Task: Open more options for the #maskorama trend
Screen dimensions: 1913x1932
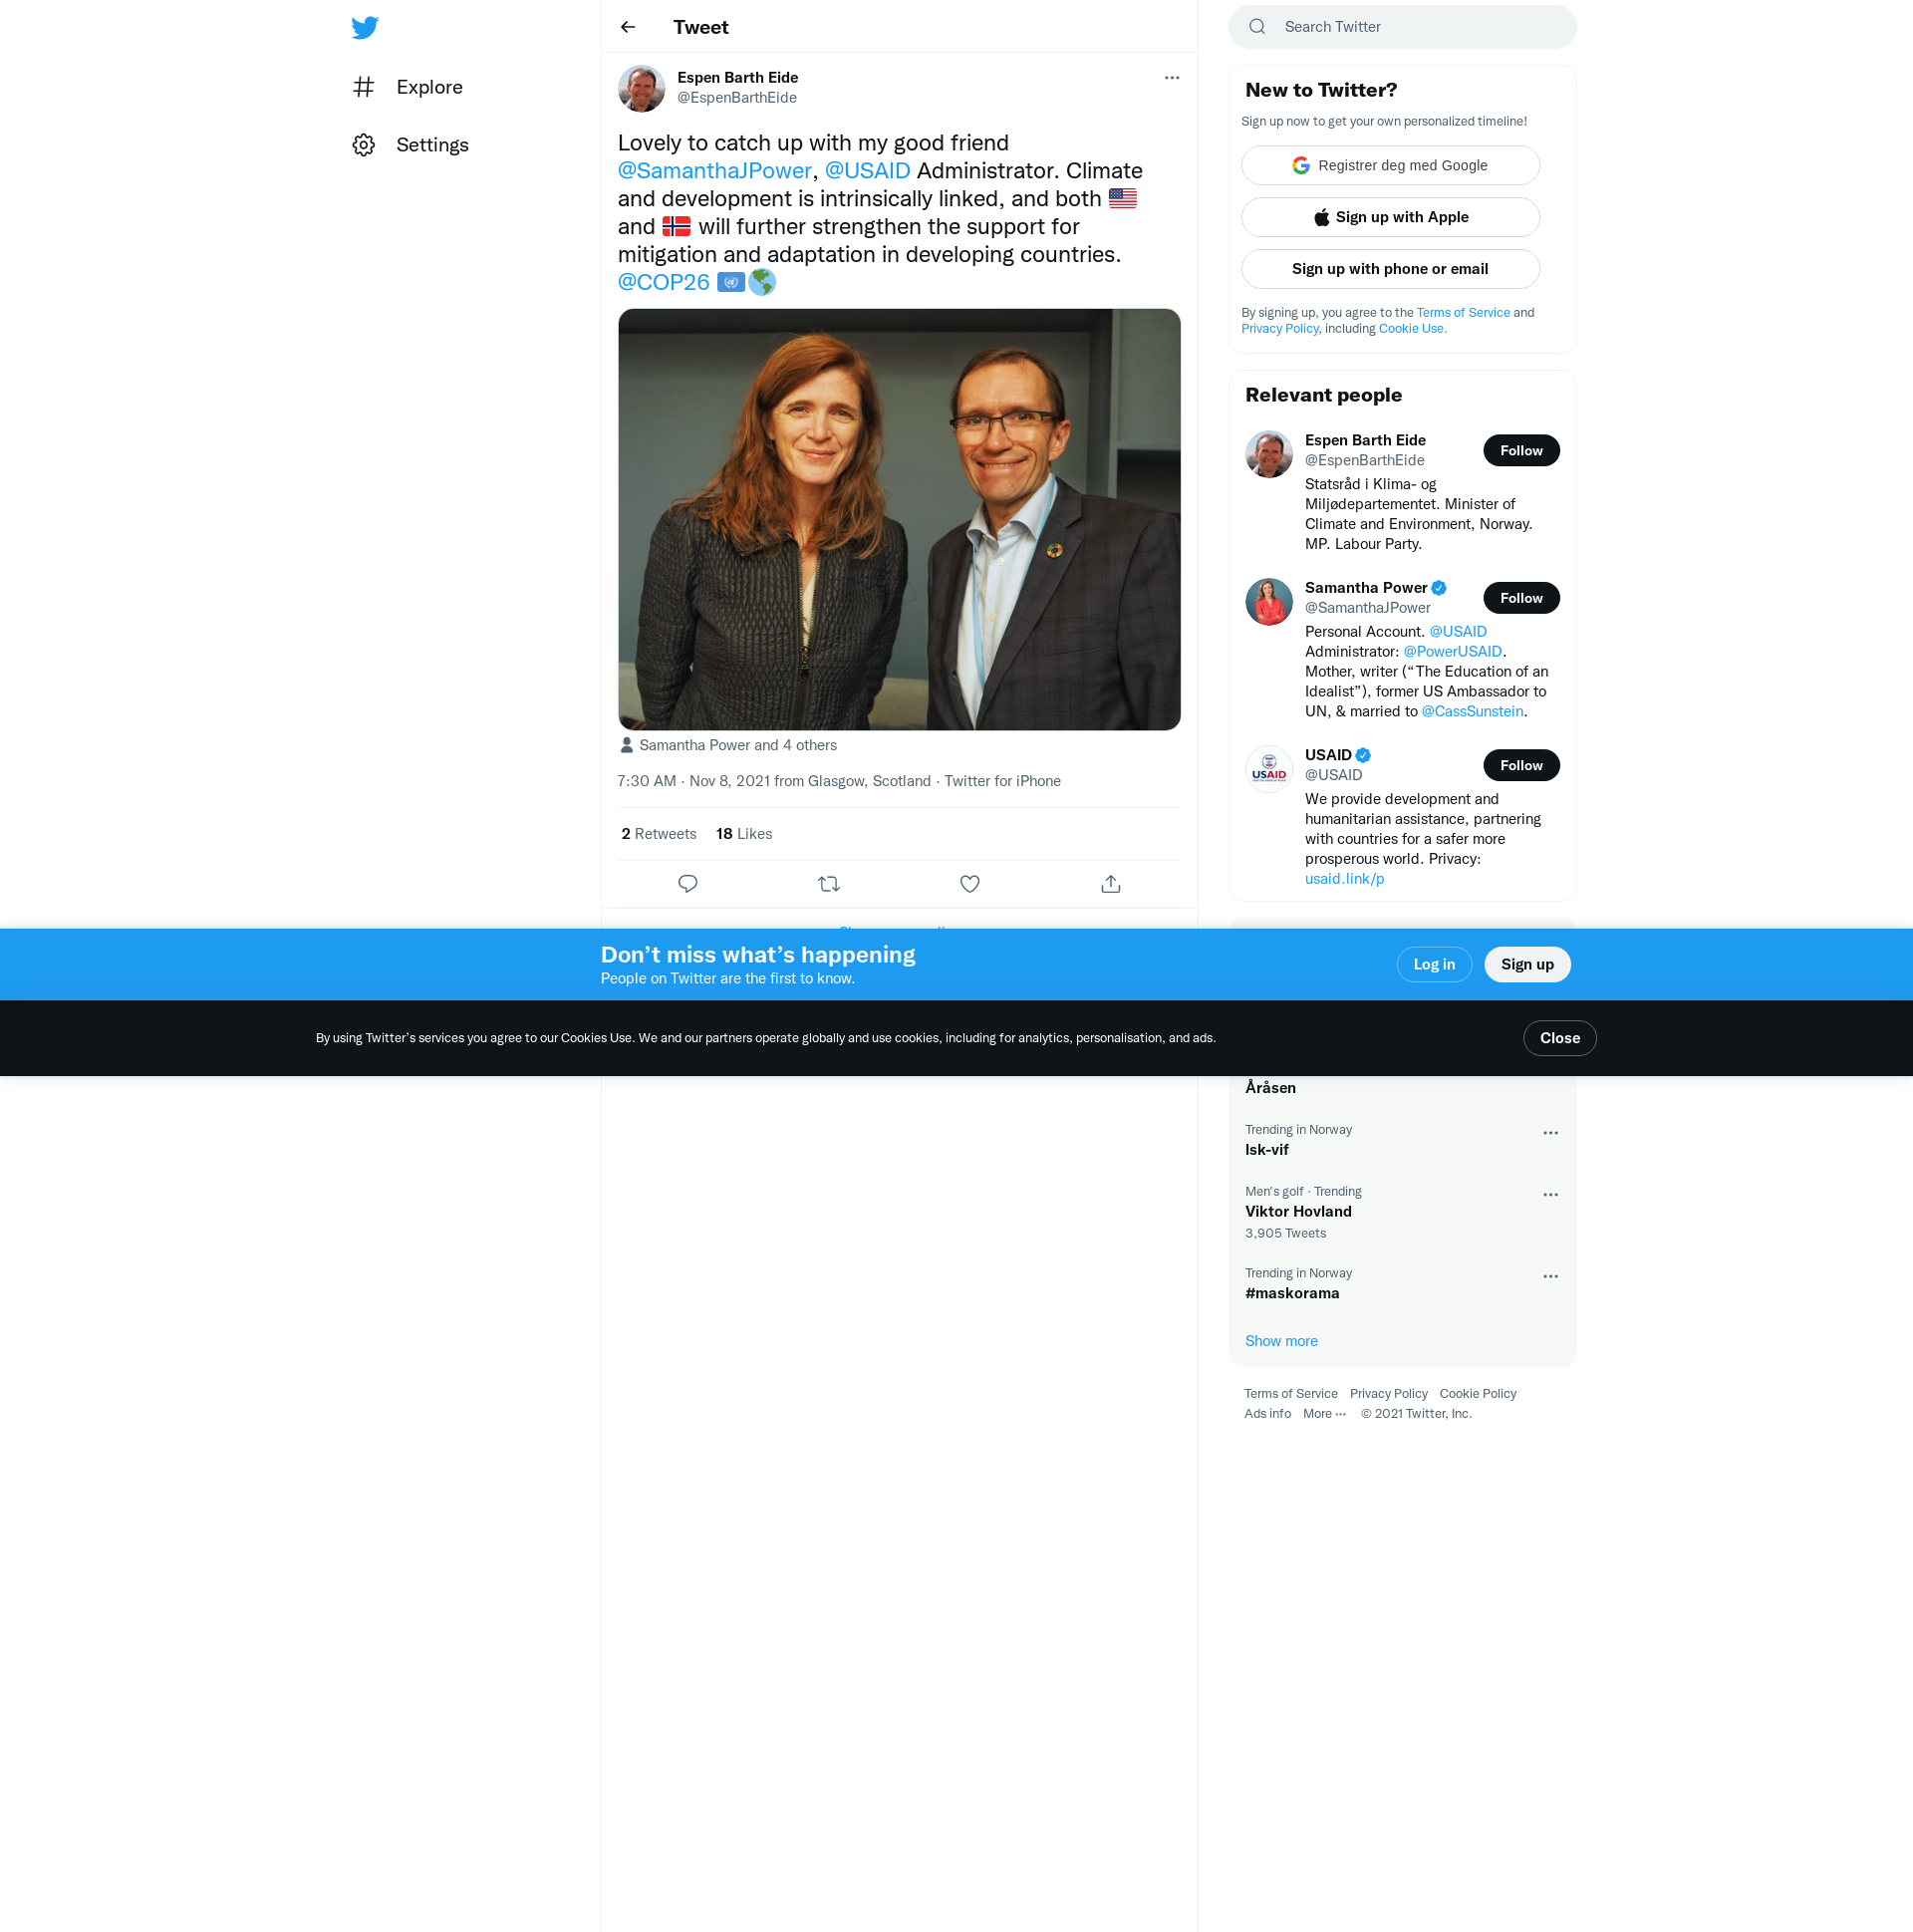Action: [1550, 1277]
